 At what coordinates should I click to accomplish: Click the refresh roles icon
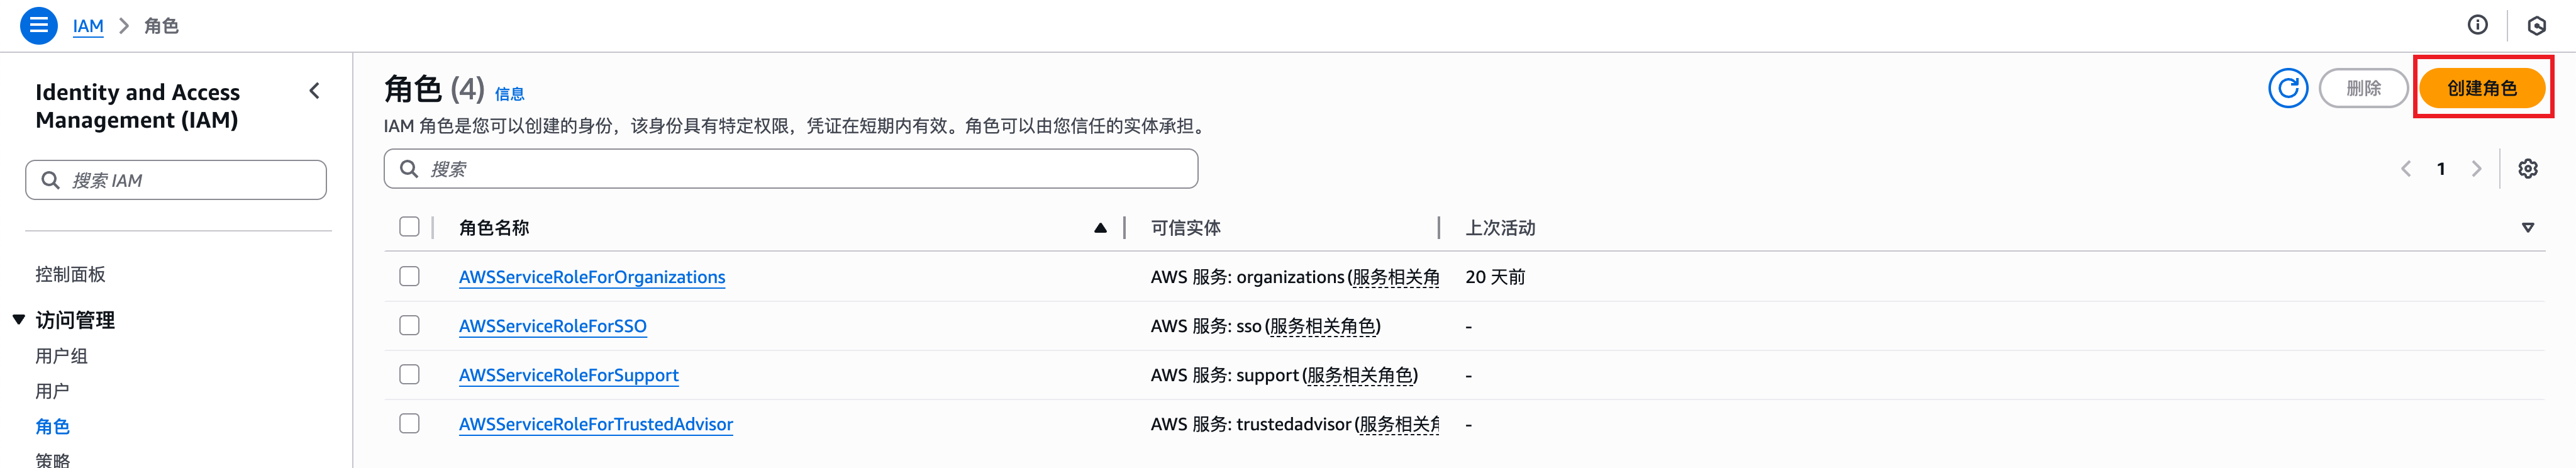[2287, 88]
